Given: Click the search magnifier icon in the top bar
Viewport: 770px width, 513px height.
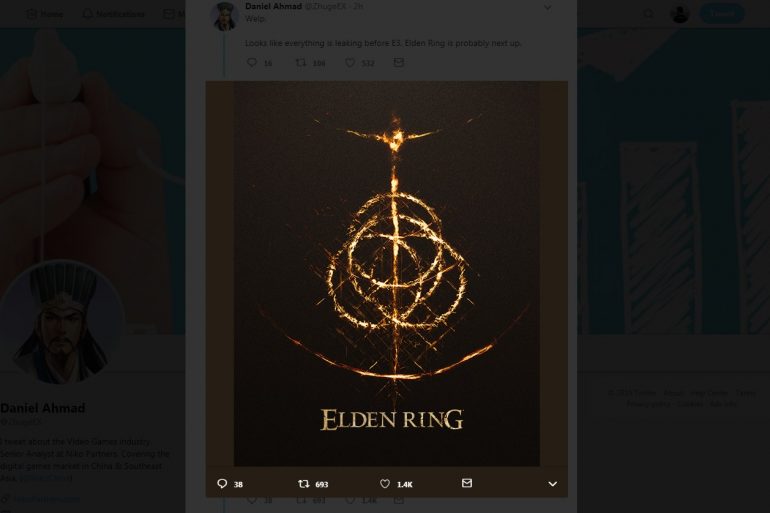Looking at the screenshot, I should click(649, 14).
